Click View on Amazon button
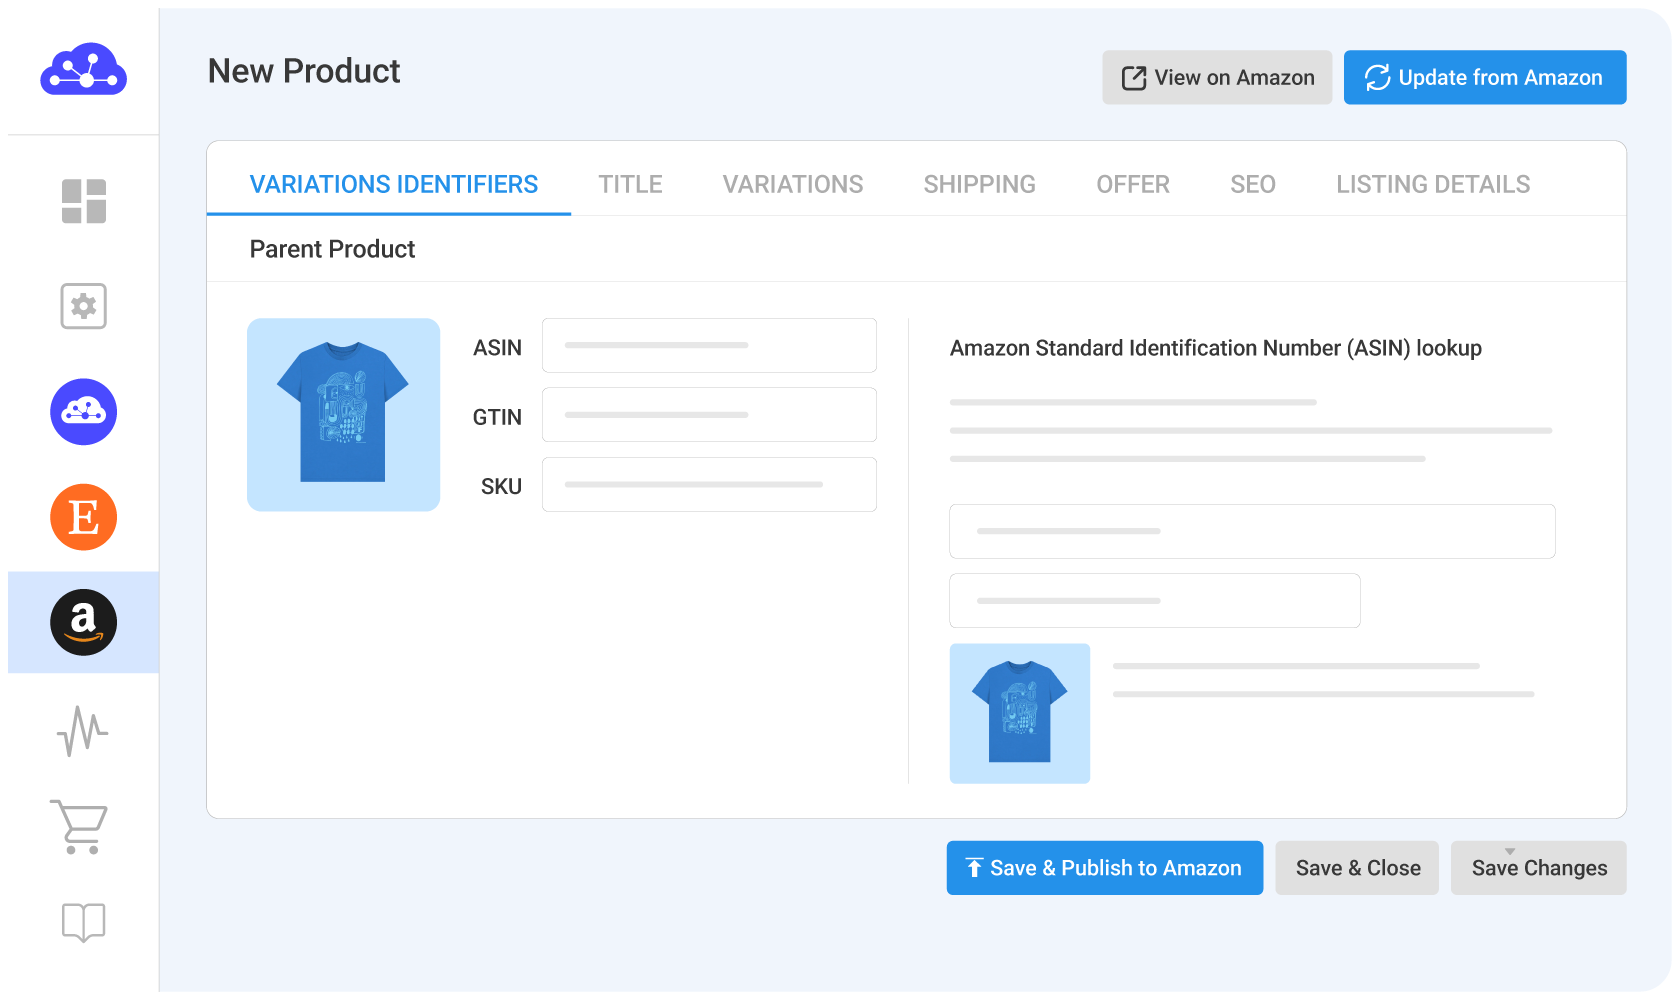The image size is (1680, 1000). (x=1217, y=78)
